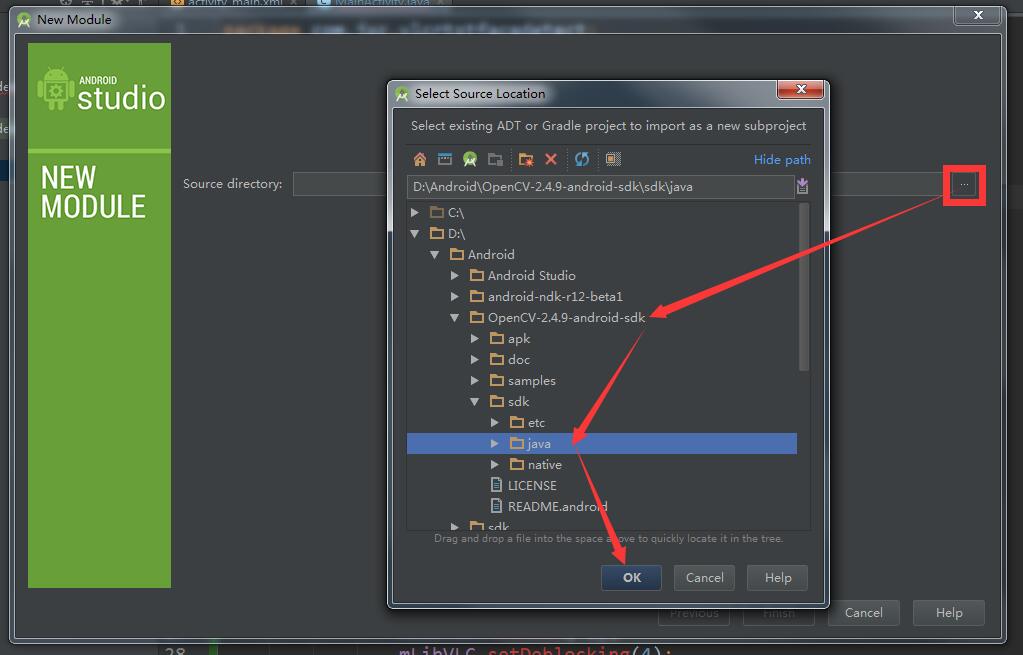Collapse the D:\ drive node

(x=415, y=234)
